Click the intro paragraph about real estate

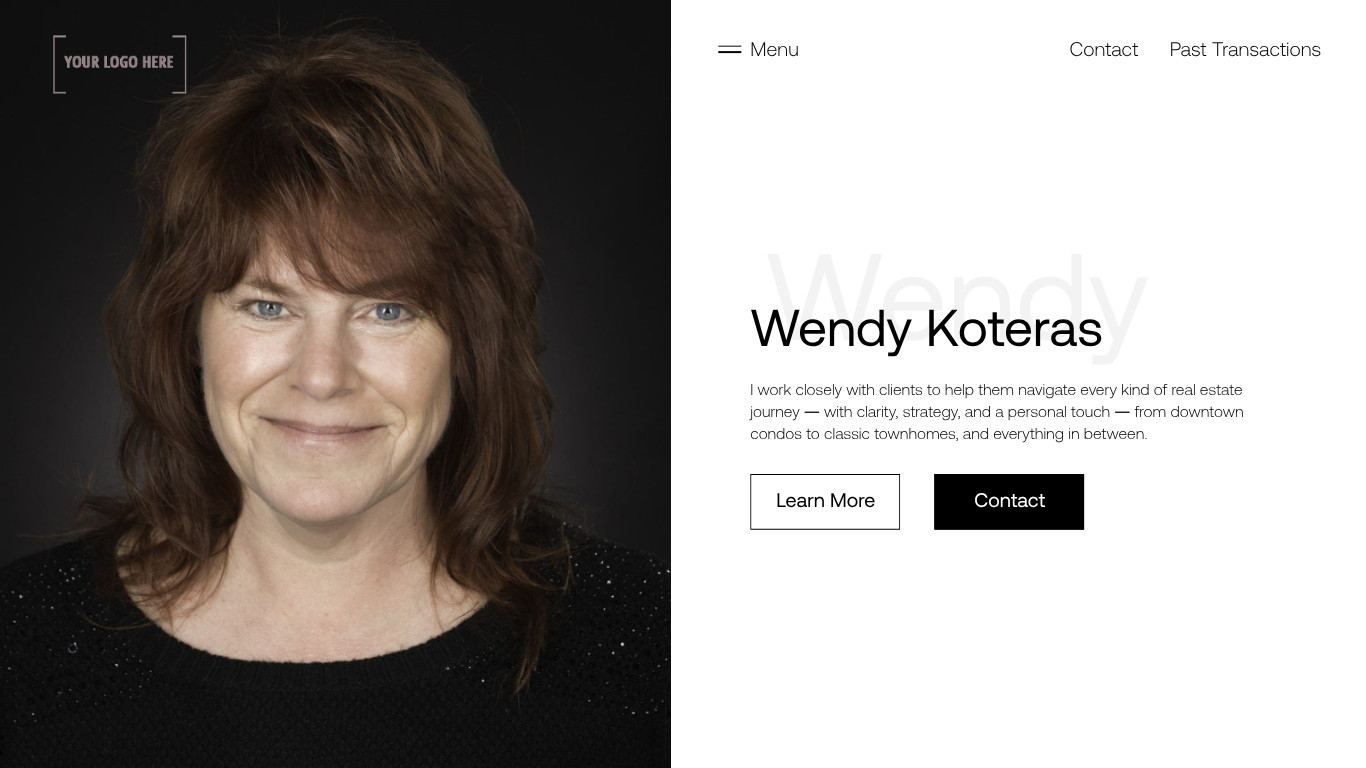(x=997, y=411)
